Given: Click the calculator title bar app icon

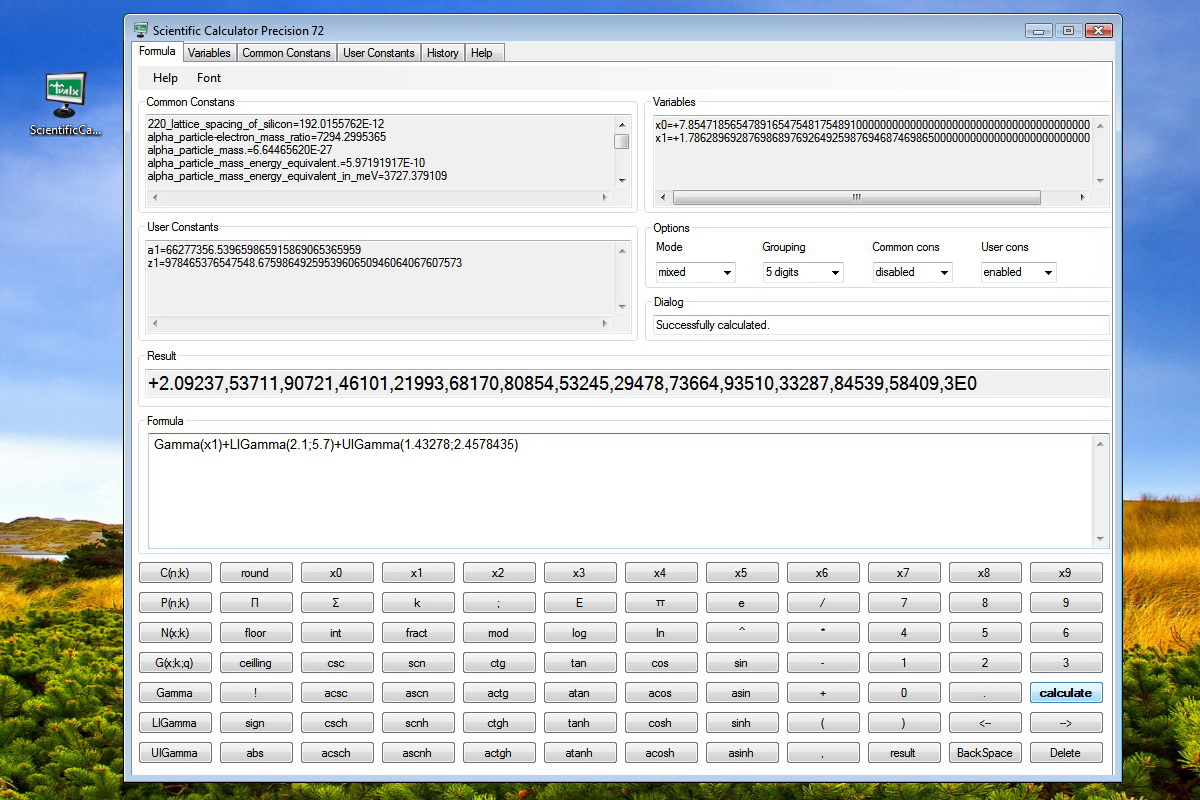Looking at the screenshot, I should pyautogui.click(x=141, y=30).
